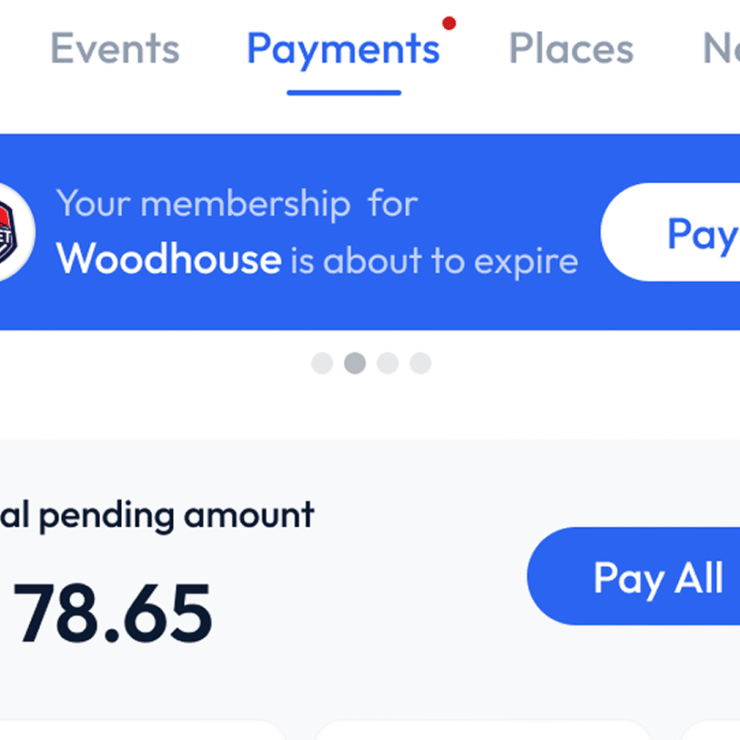Open the middle card at the bottom edge

(483, 730)
